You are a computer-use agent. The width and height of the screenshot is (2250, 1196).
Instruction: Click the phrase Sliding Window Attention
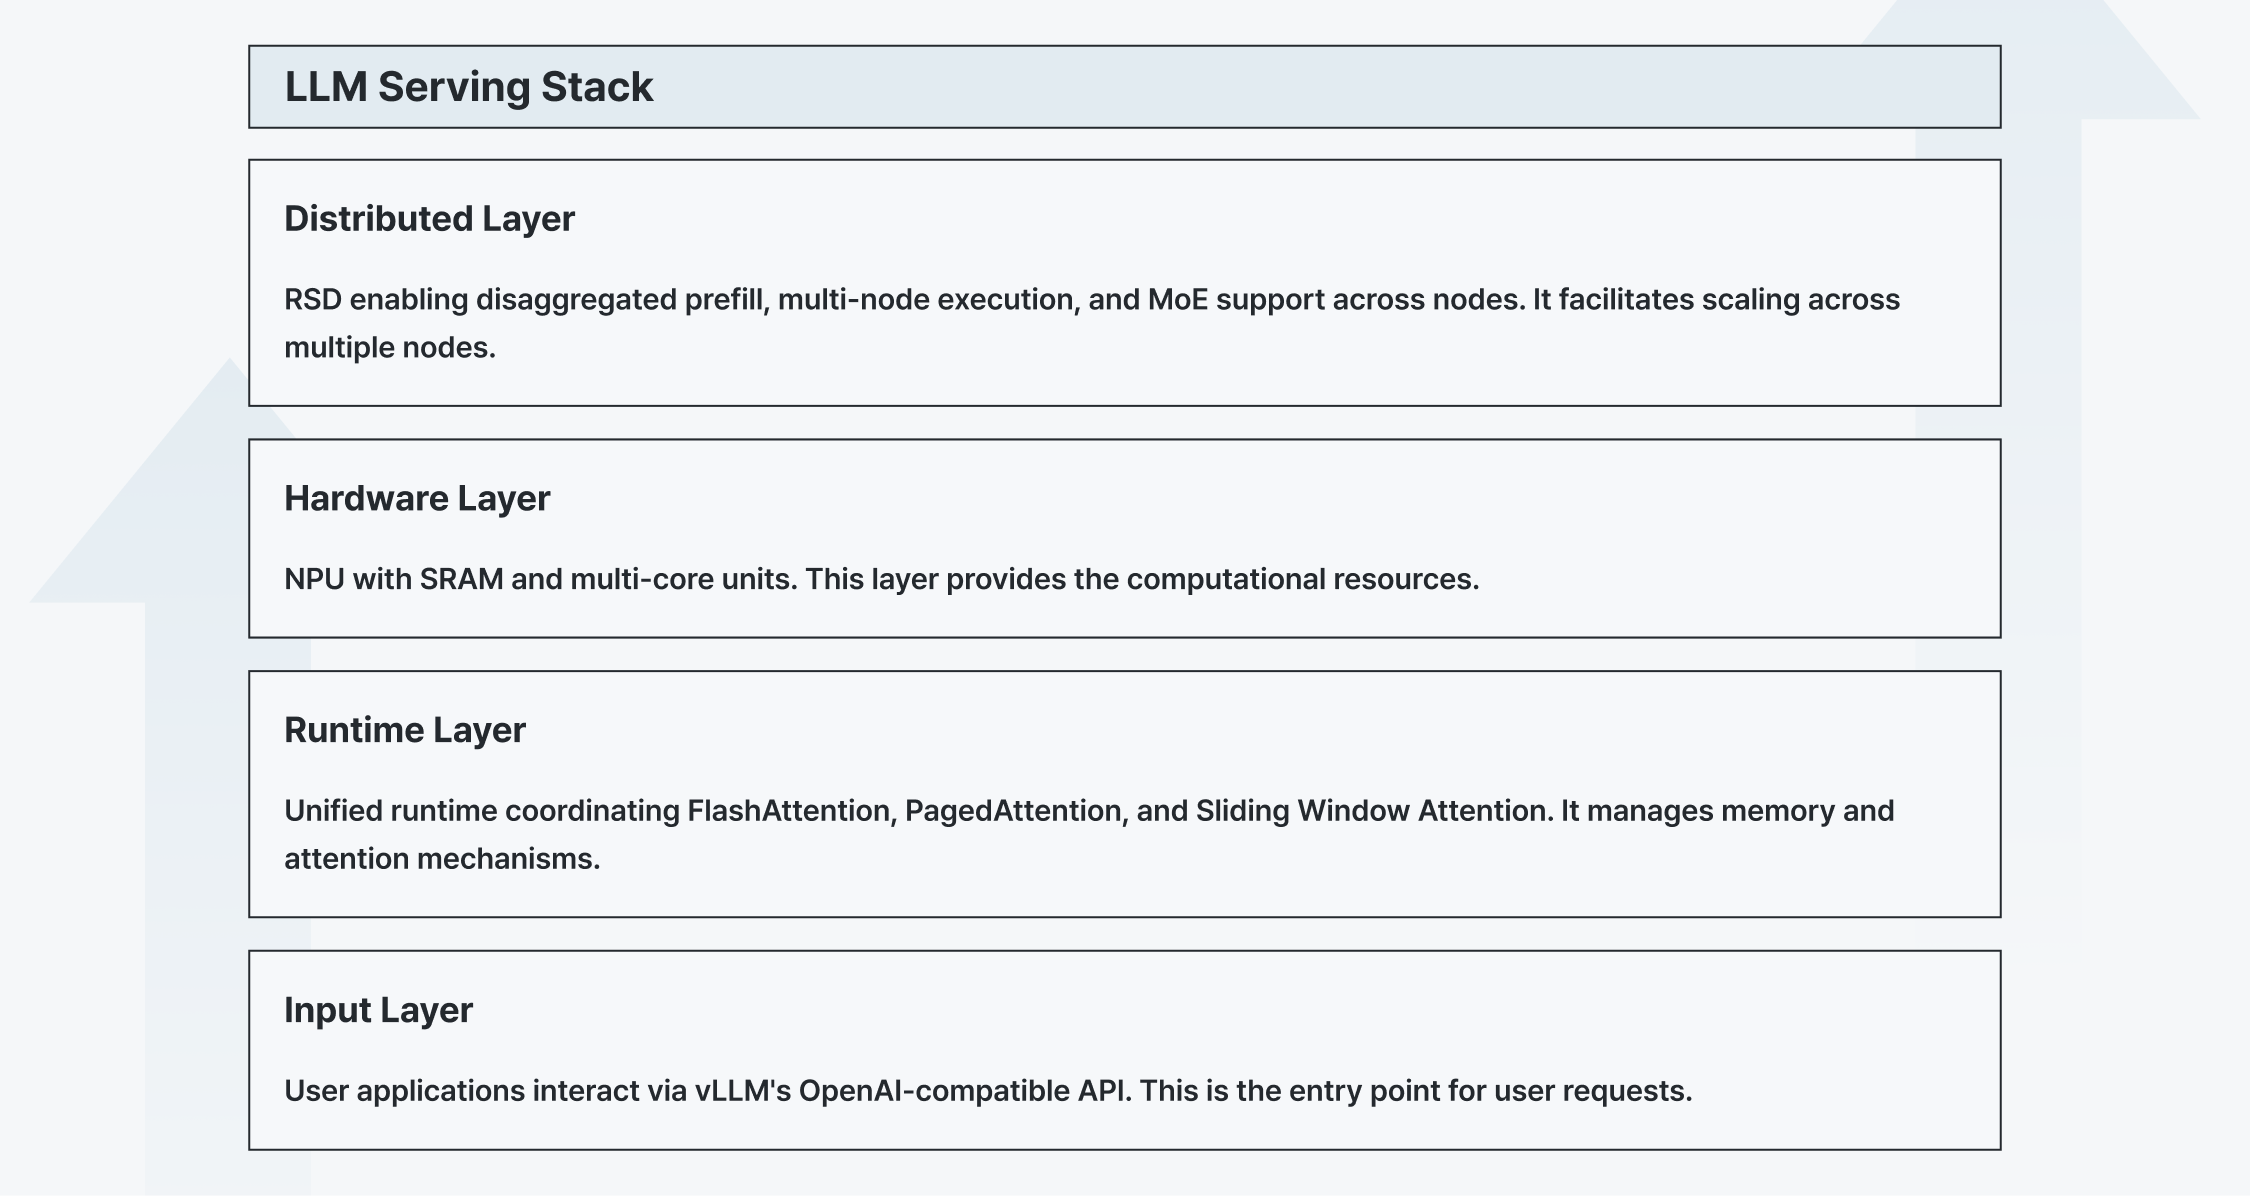pos(1373,811)
